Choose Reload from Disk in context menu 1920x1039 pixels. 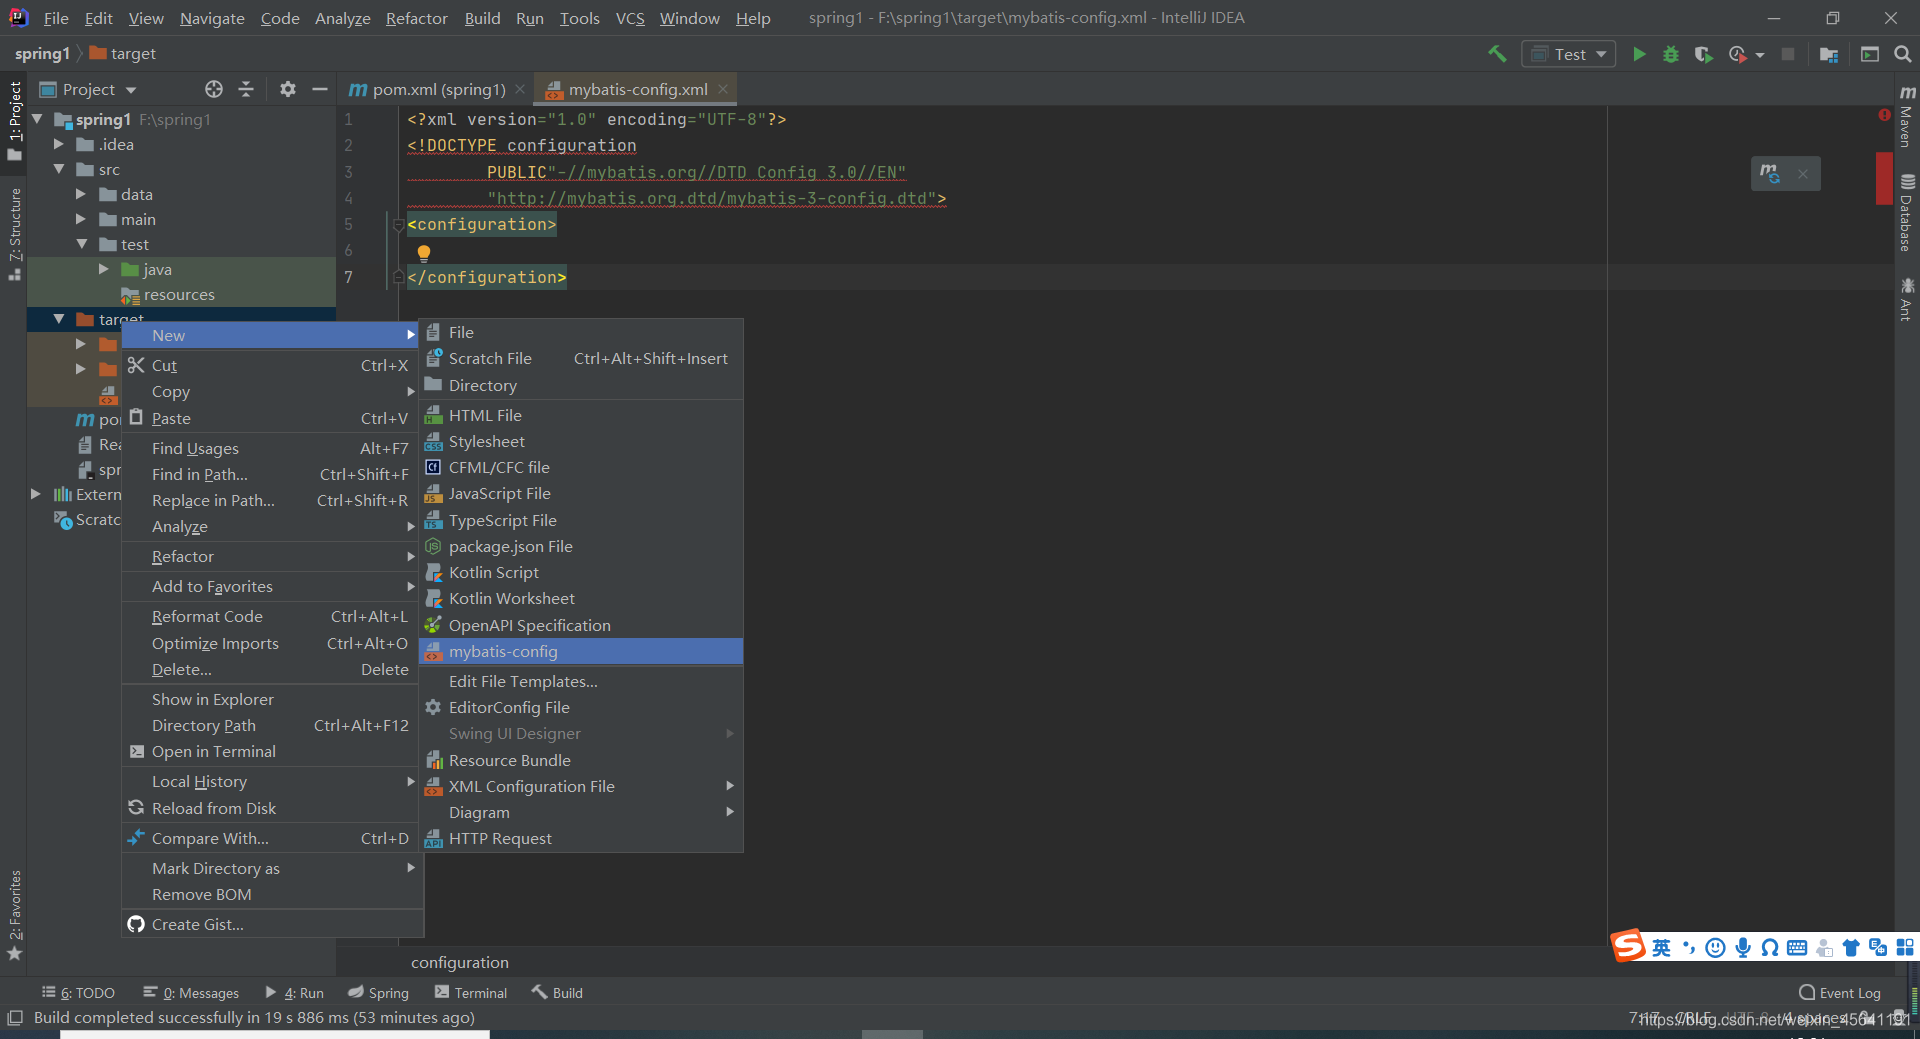[x=272, y=808]
